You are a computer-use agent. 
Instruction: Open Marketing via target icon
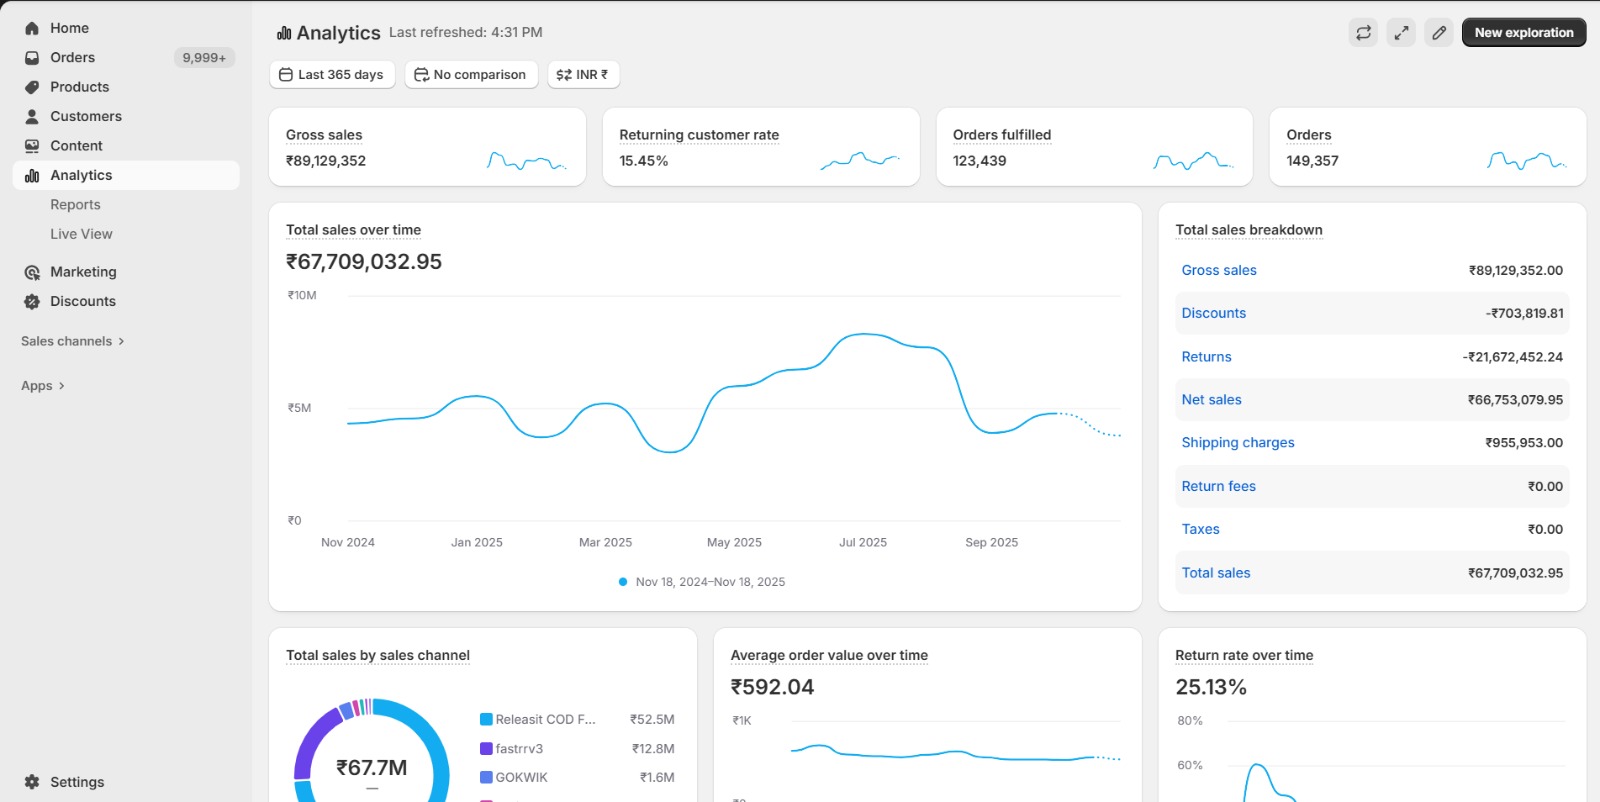32,272
